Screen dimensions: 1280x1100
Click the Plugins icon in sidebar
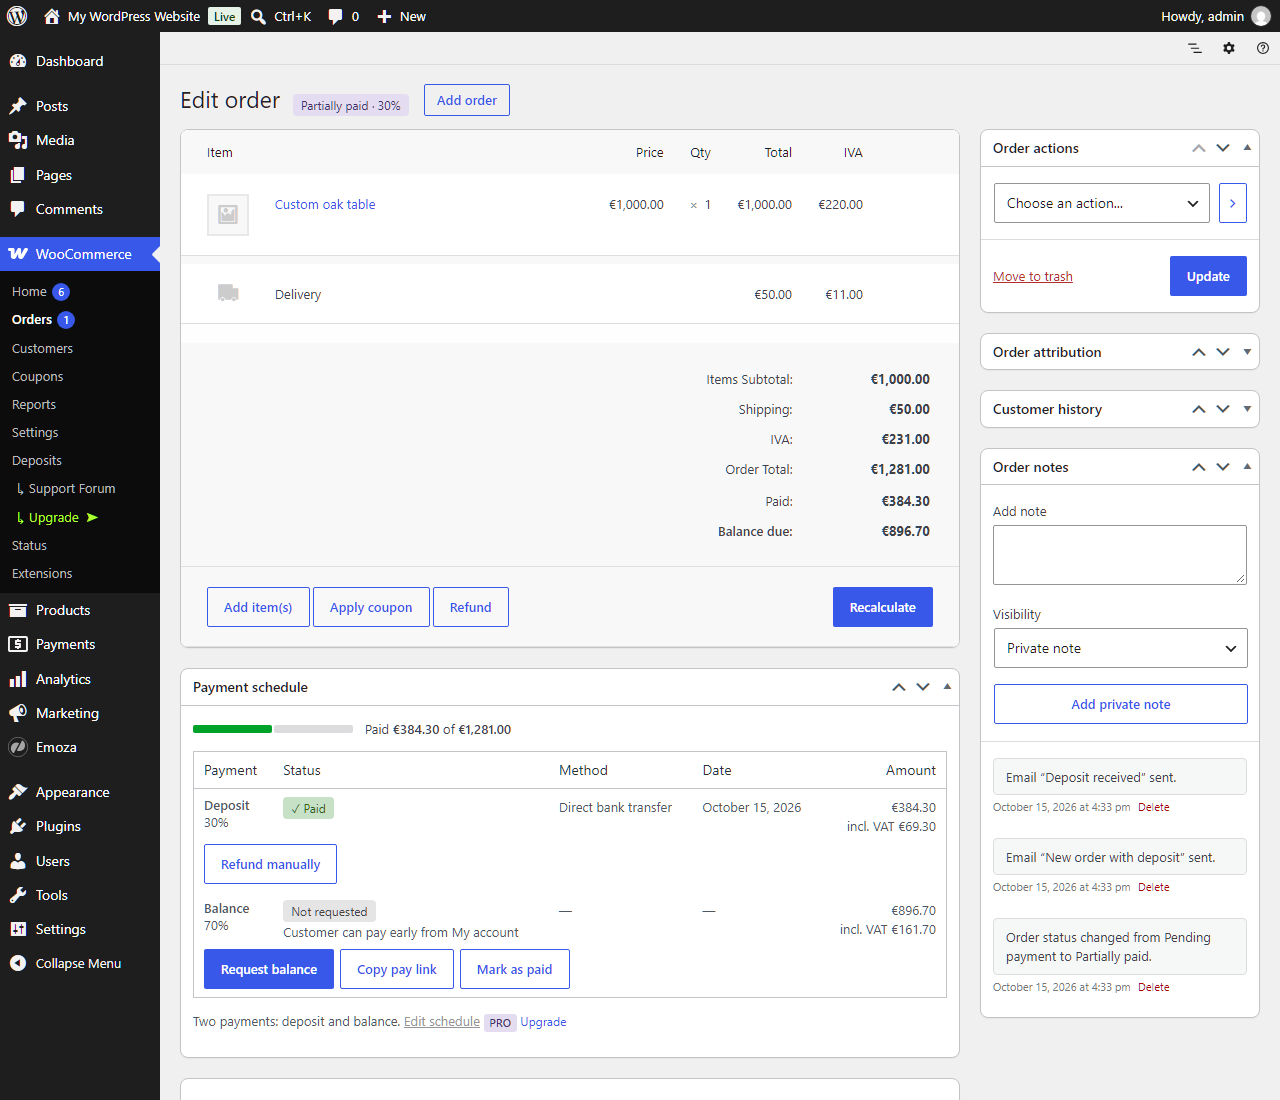(18, 826)
